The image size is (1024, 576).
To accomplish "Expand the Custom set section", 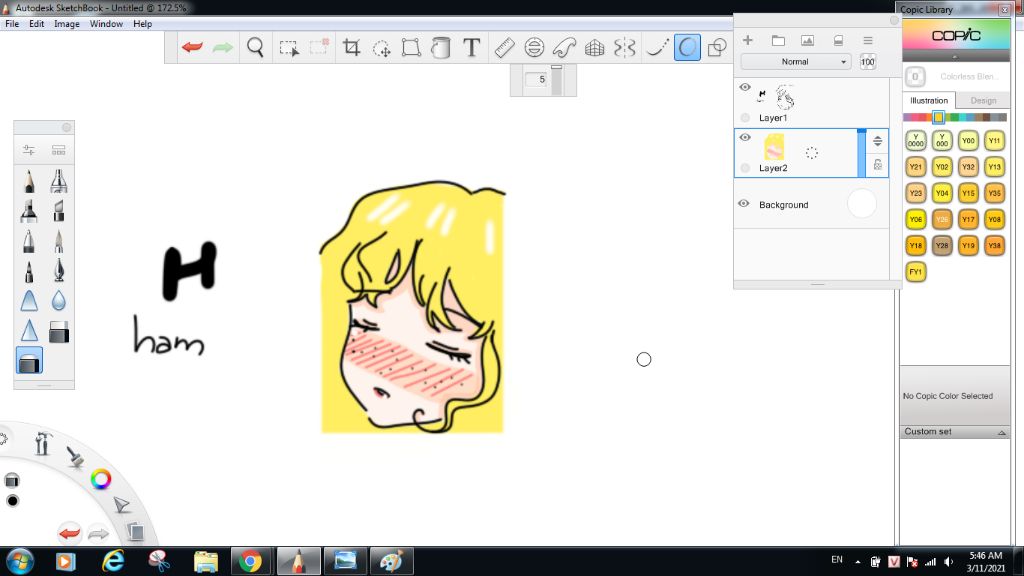I will (x=955, y=432).
